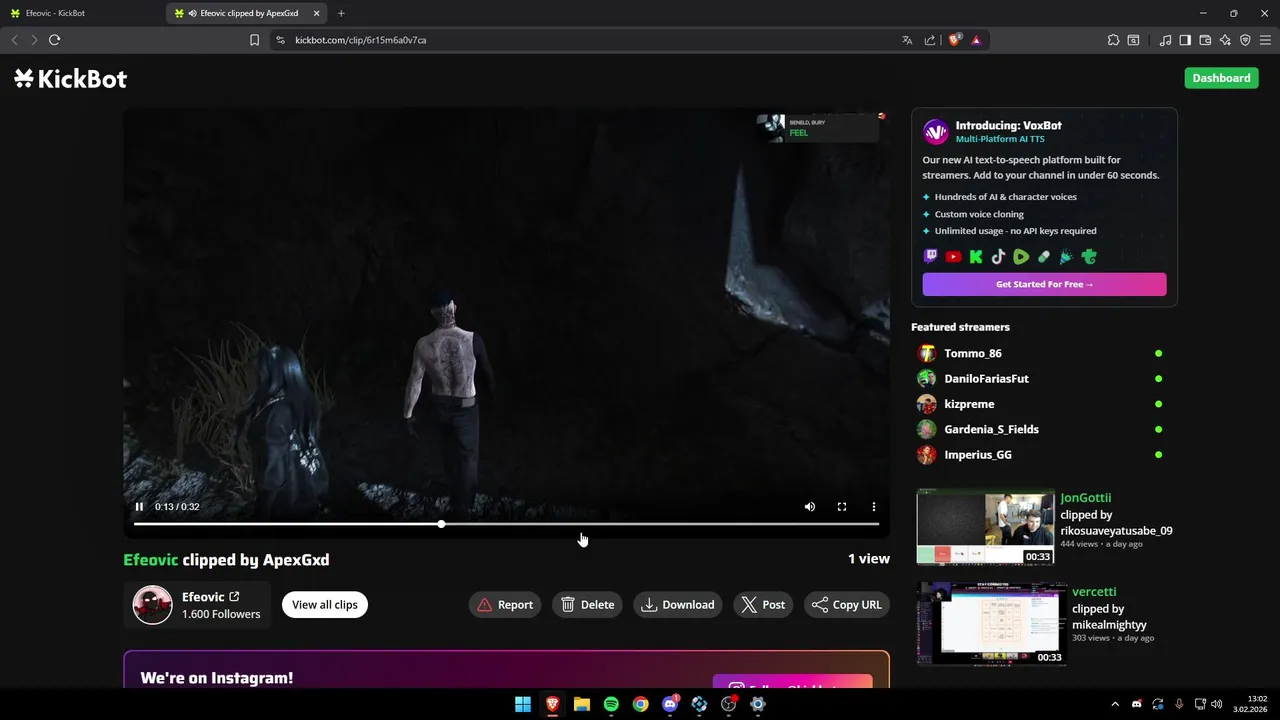The image size is (1280, 720).
Task: Open Efeovic channel external link
Action: 234,597
